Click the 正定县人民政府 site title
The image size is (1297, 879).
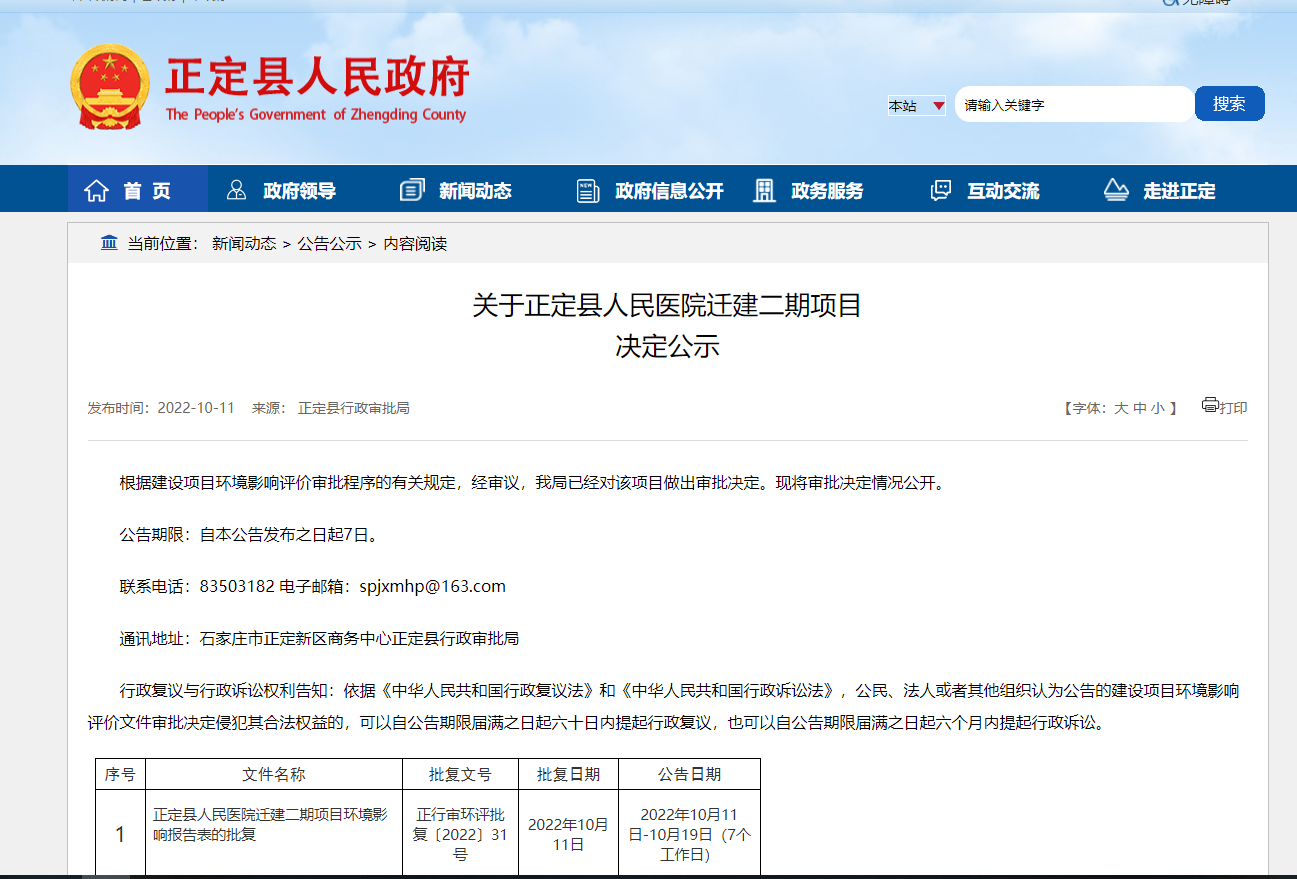coord(317,76)
